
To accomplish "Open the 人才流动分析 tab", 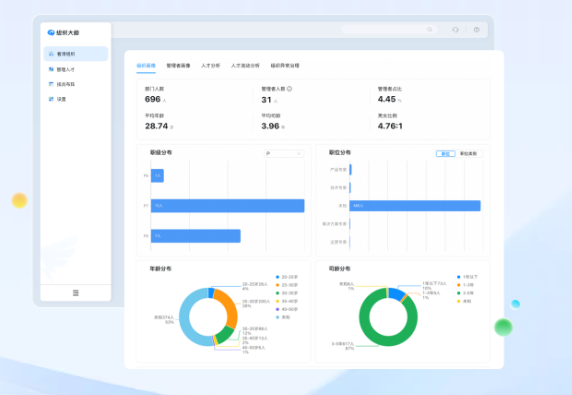I will click(x=245, y=66).
